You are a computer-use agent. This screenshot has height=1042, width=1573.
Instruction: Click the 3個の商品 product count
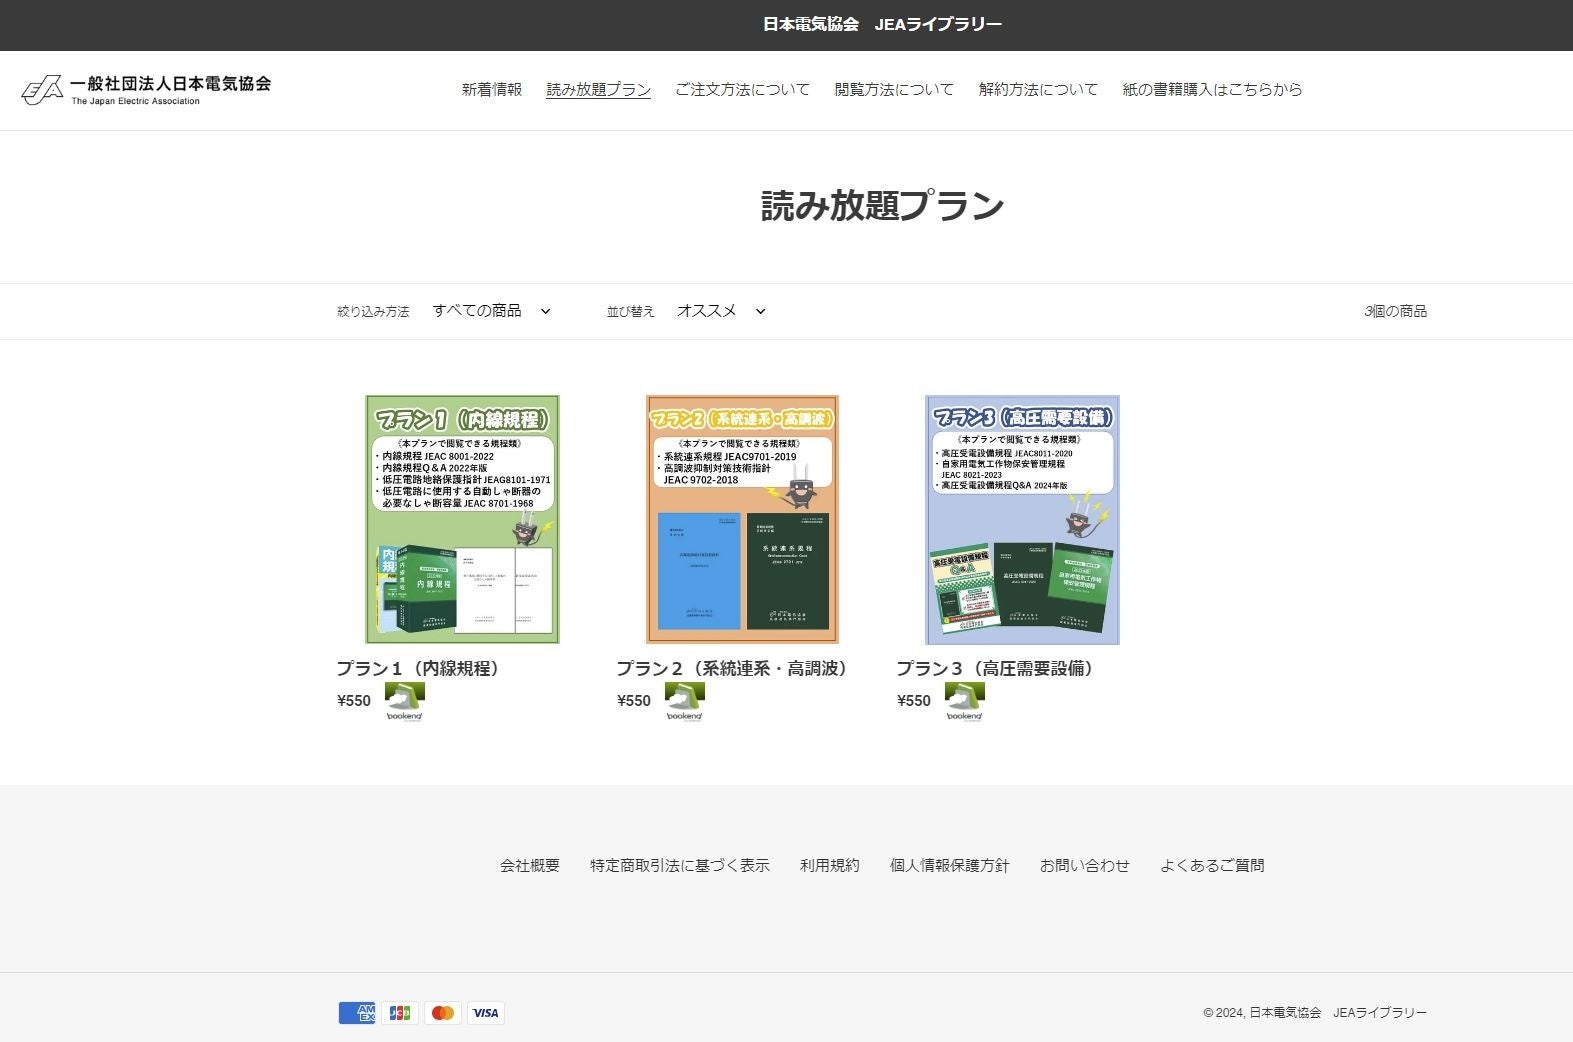click(x=1395, y=311)
